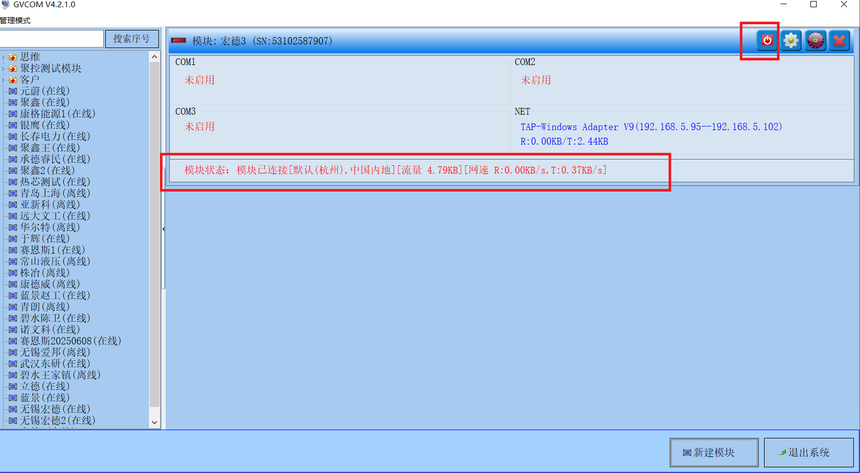Viewport: 860px width, 473px height.
Task: Select module 青岛上海(离线)
Action: coord(55,193)
